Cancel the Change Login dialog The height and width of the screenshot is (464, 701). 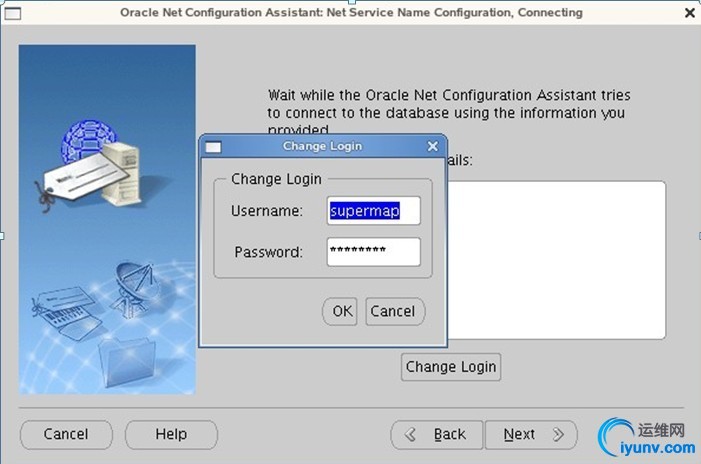393,311
